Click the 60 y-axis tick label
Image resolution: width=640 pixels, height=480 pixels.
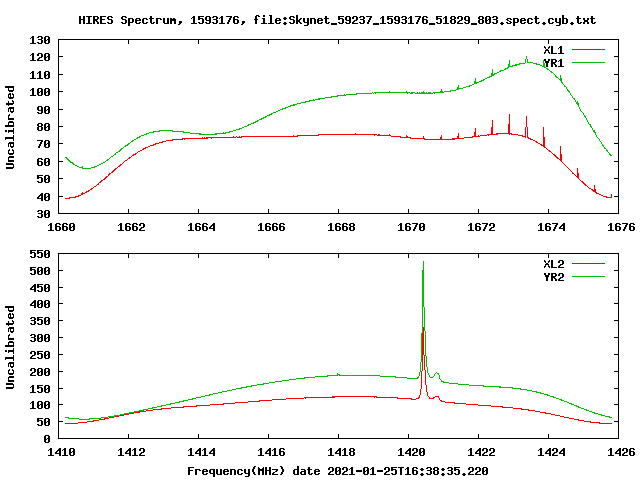44,162
